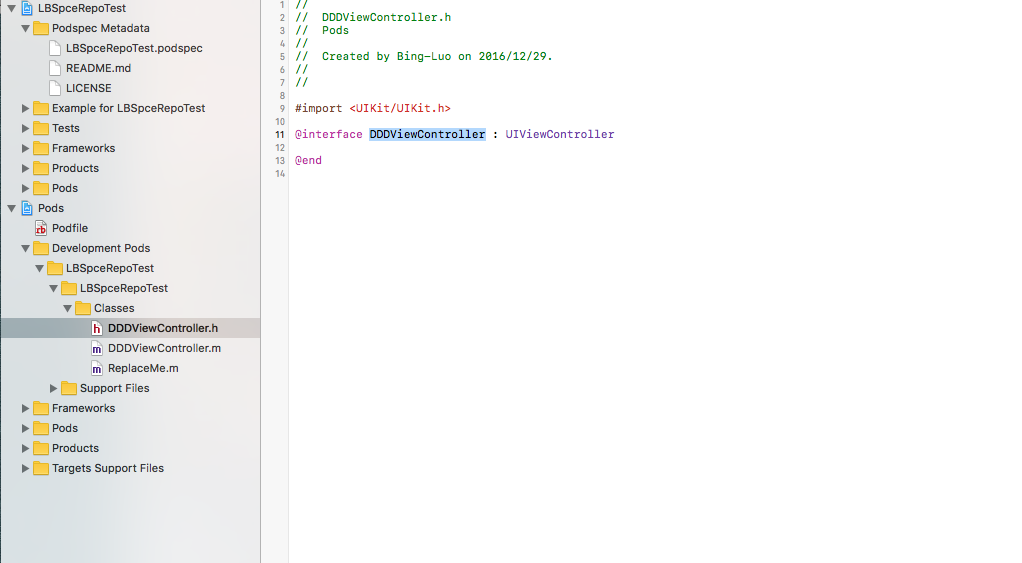Collapse the Development Pods group
Screen dimensions: 1022x563
(26, 248)
